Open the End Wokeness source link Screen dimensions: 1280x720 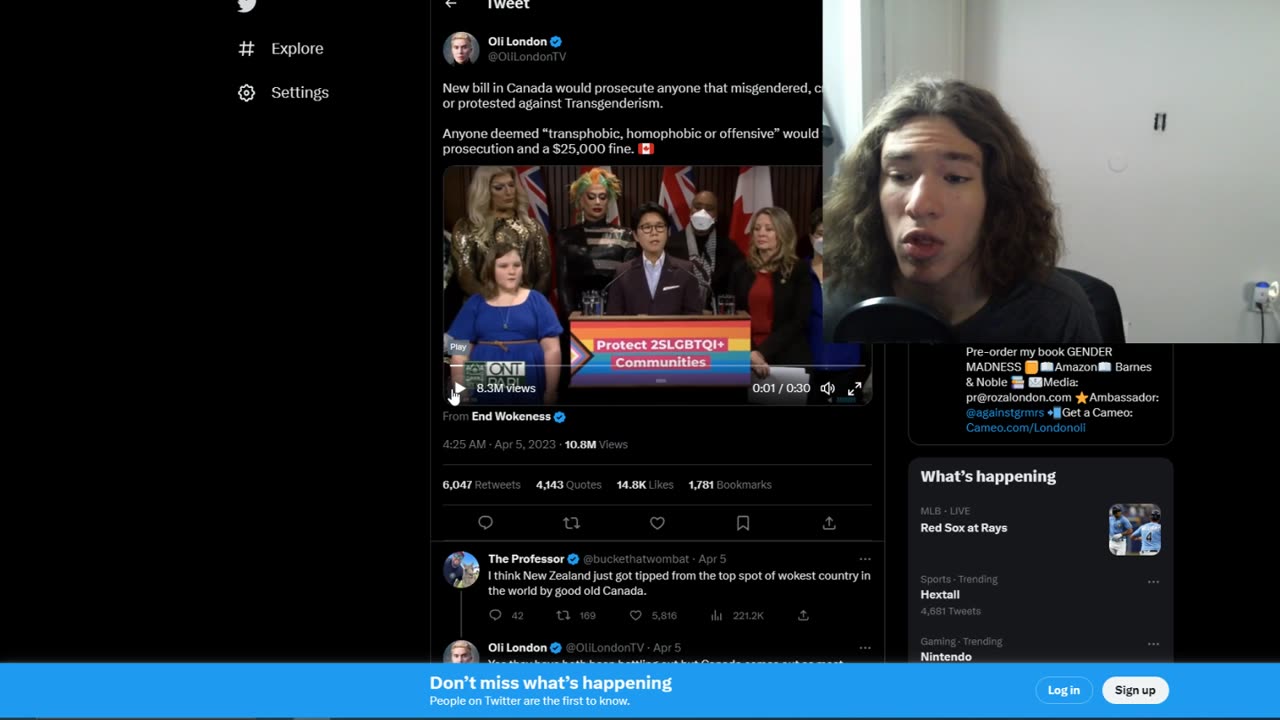pos(511,416)
